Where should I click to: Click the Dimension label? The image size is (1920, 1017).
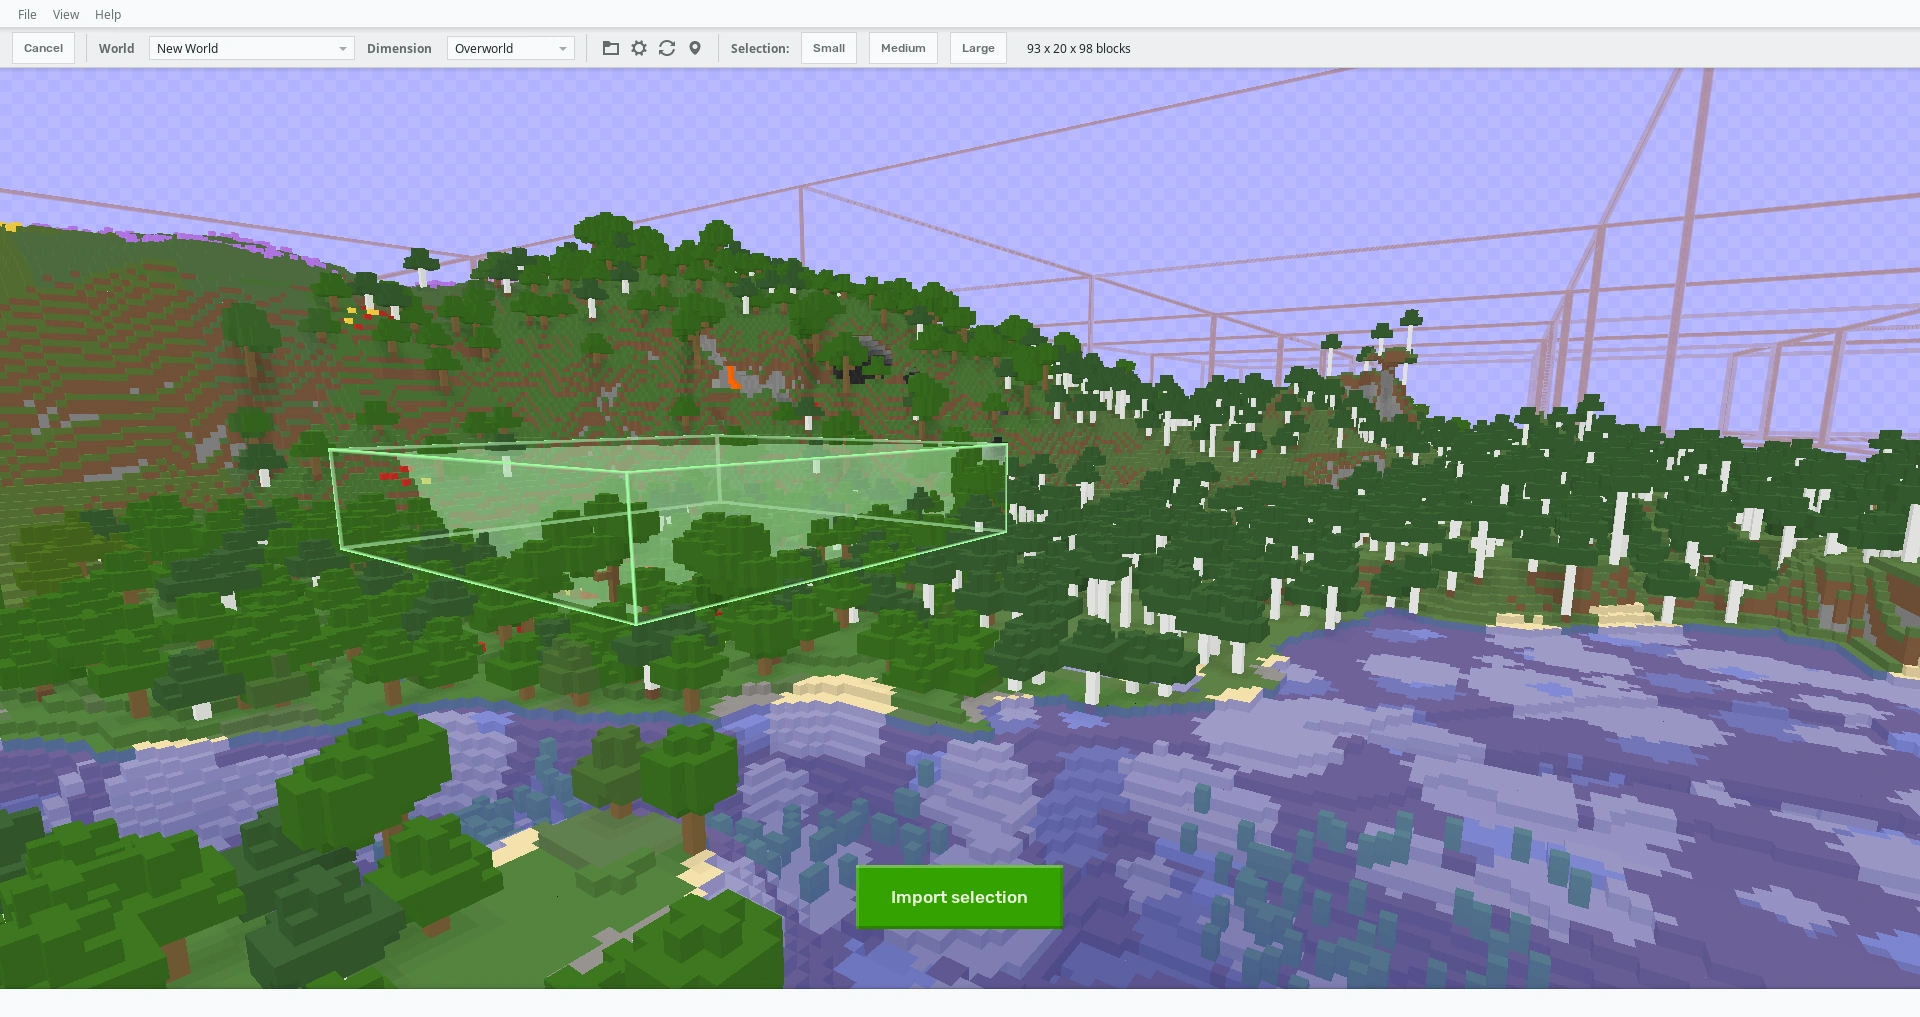399,48
